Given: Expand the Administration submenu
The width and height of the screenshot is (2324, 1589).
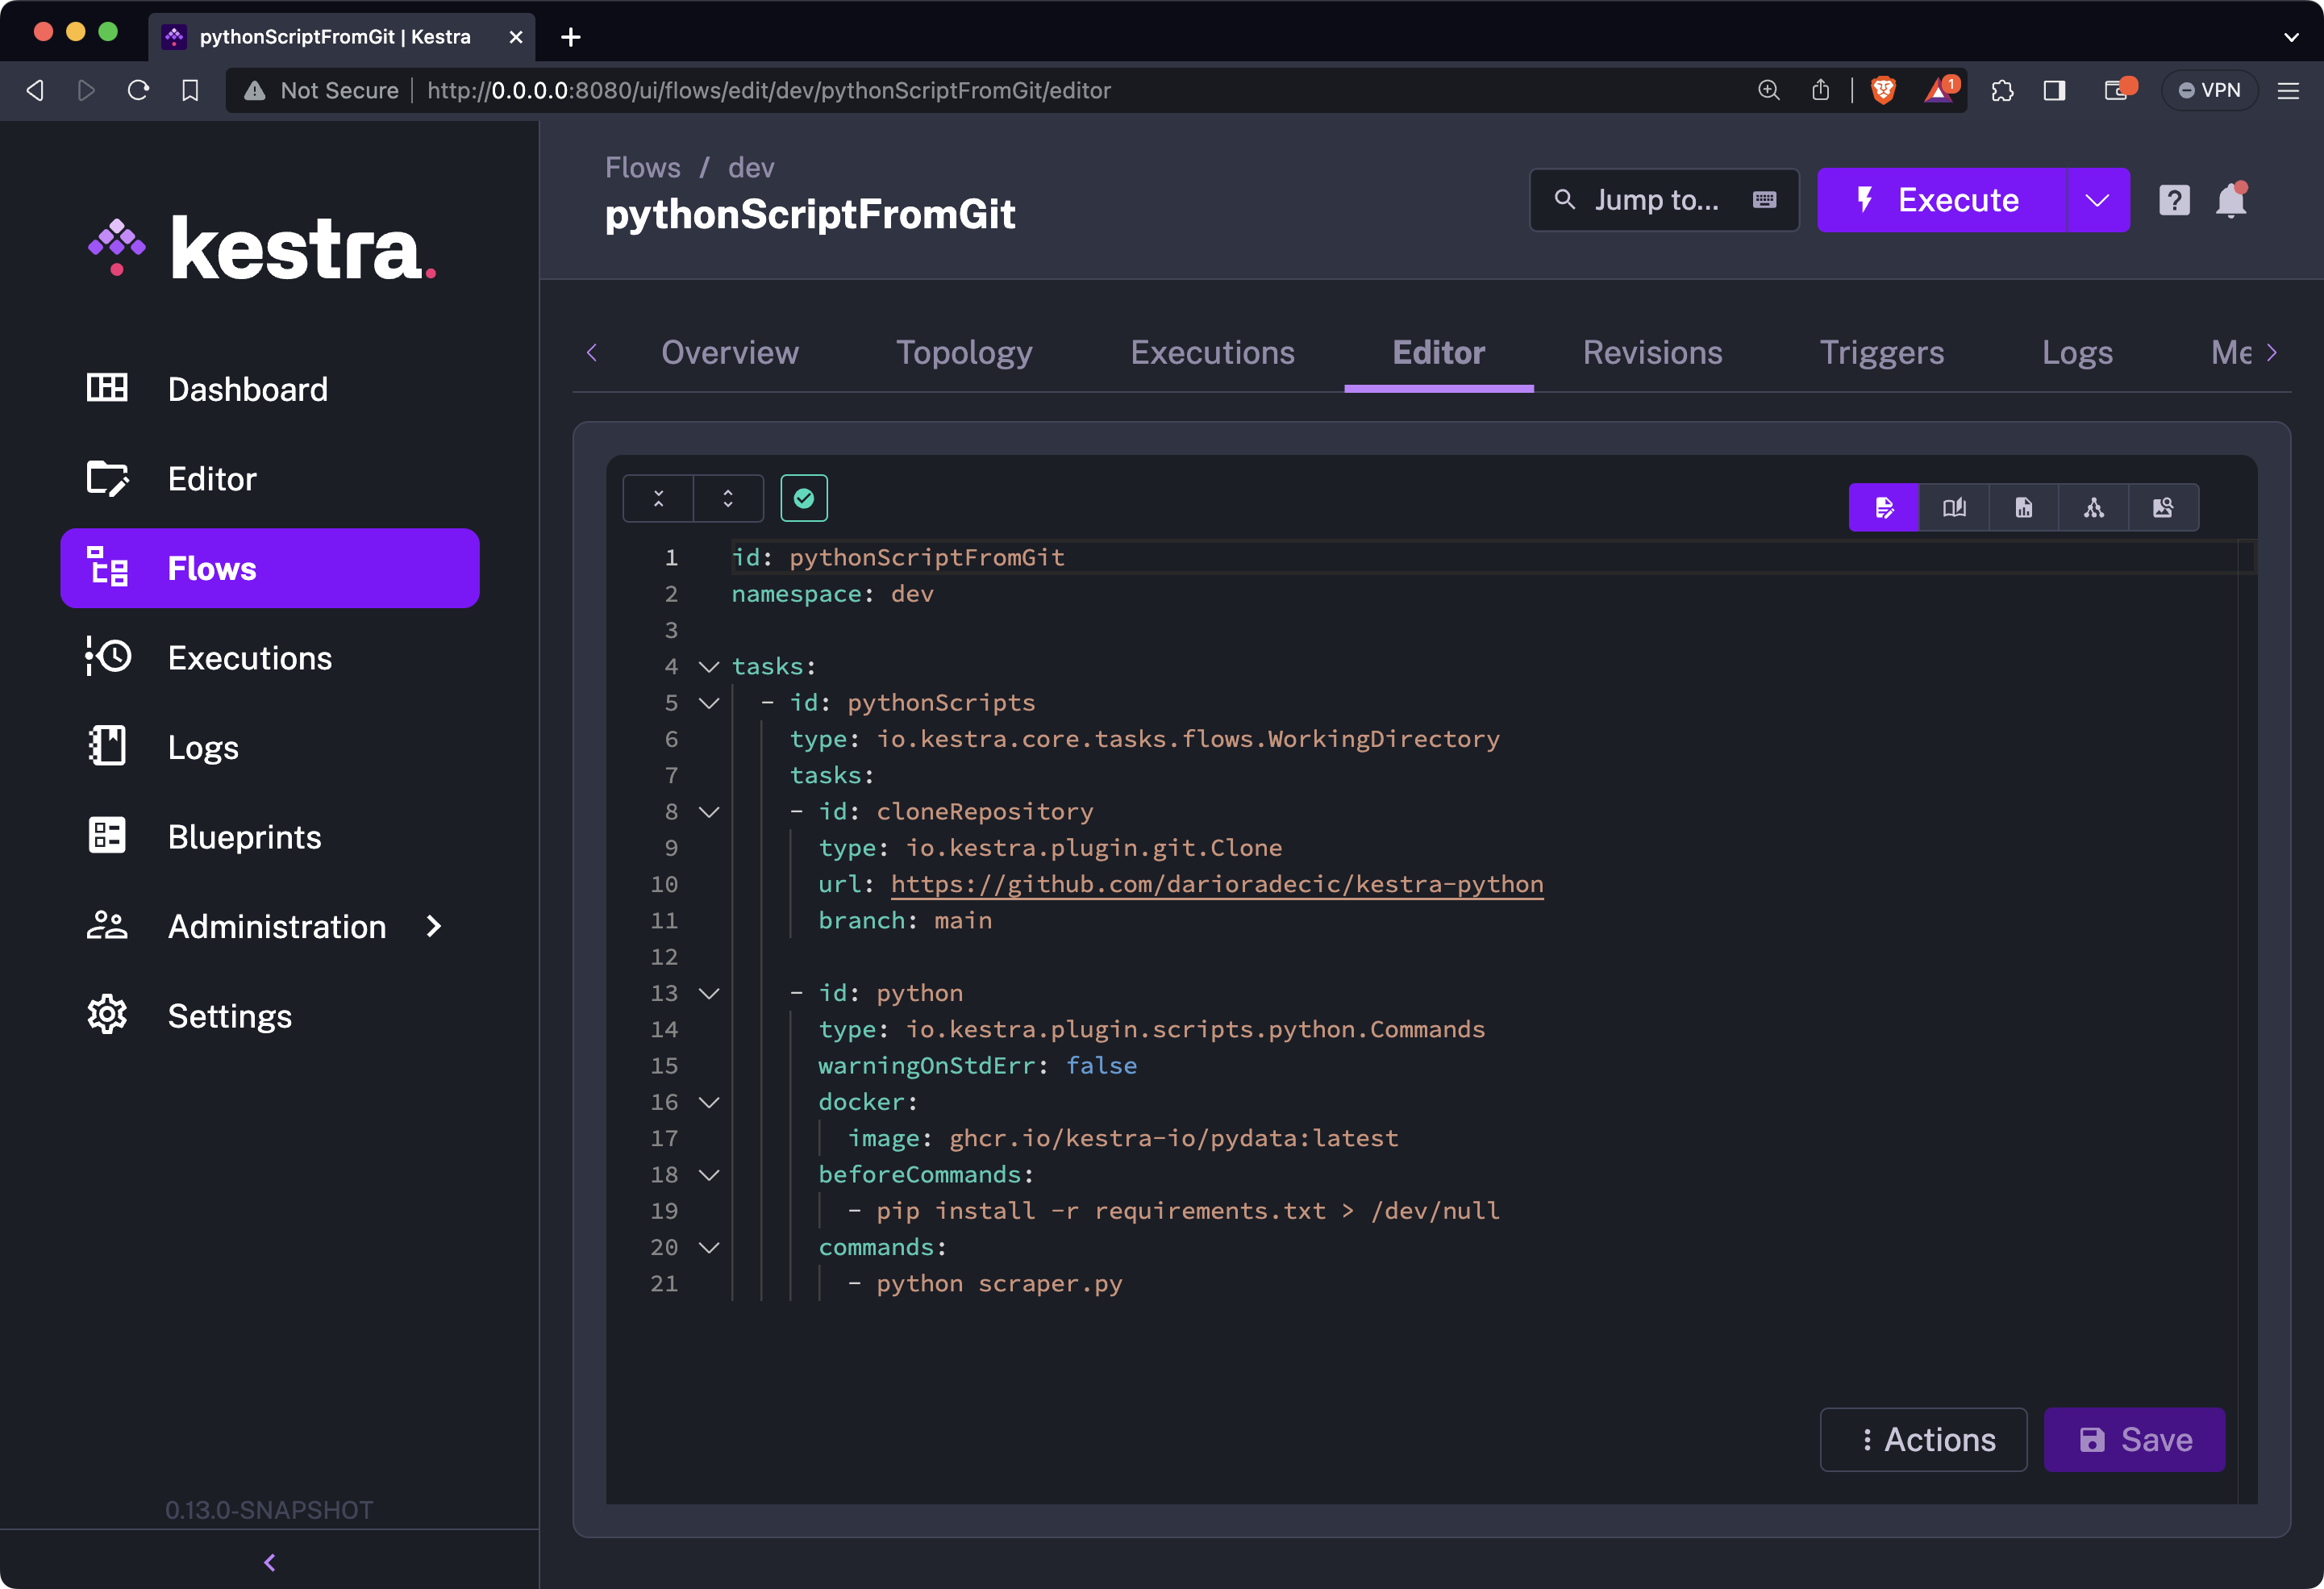Looking at the screenshot, I should click(x=433, y=926).
